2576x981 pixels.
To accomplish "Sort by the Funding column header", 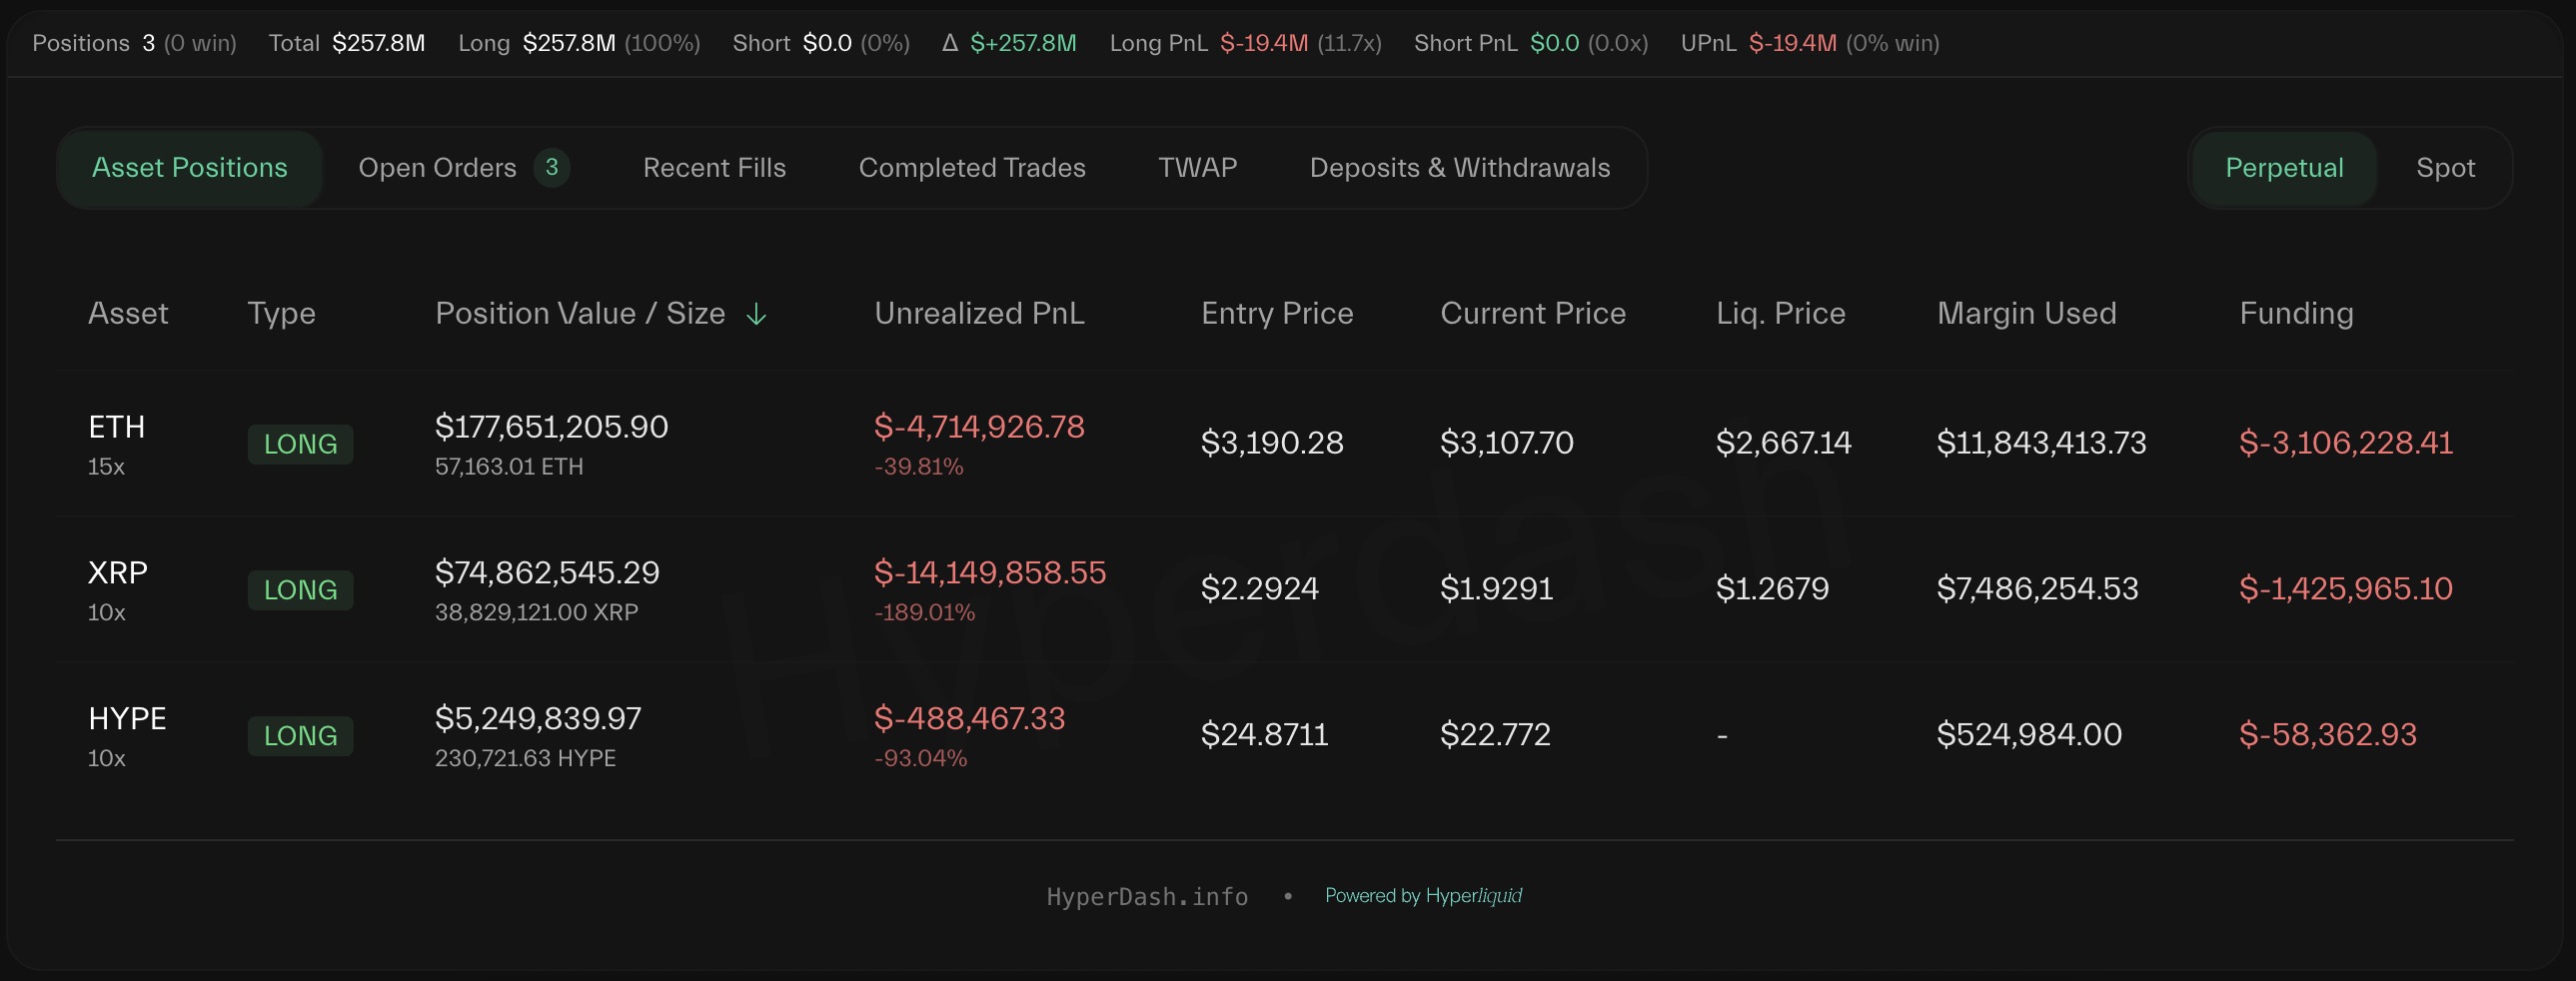I will (2296, 313).
